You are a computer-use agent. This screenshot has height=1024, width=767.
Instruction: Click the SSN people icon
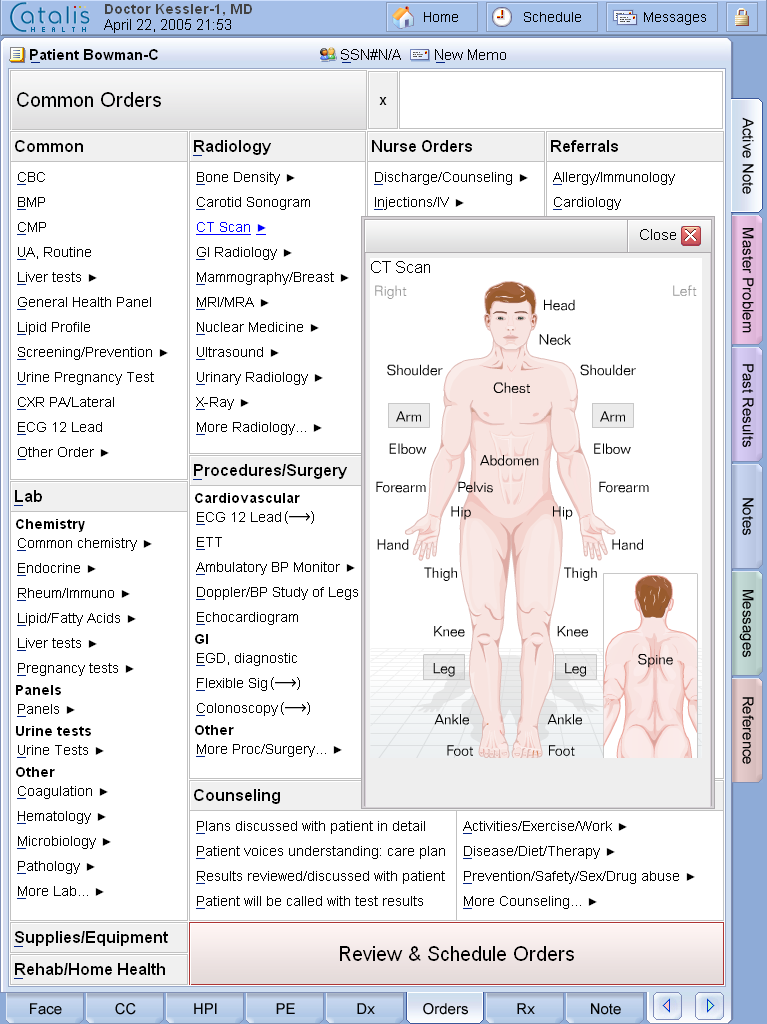[x=327, y=55]
